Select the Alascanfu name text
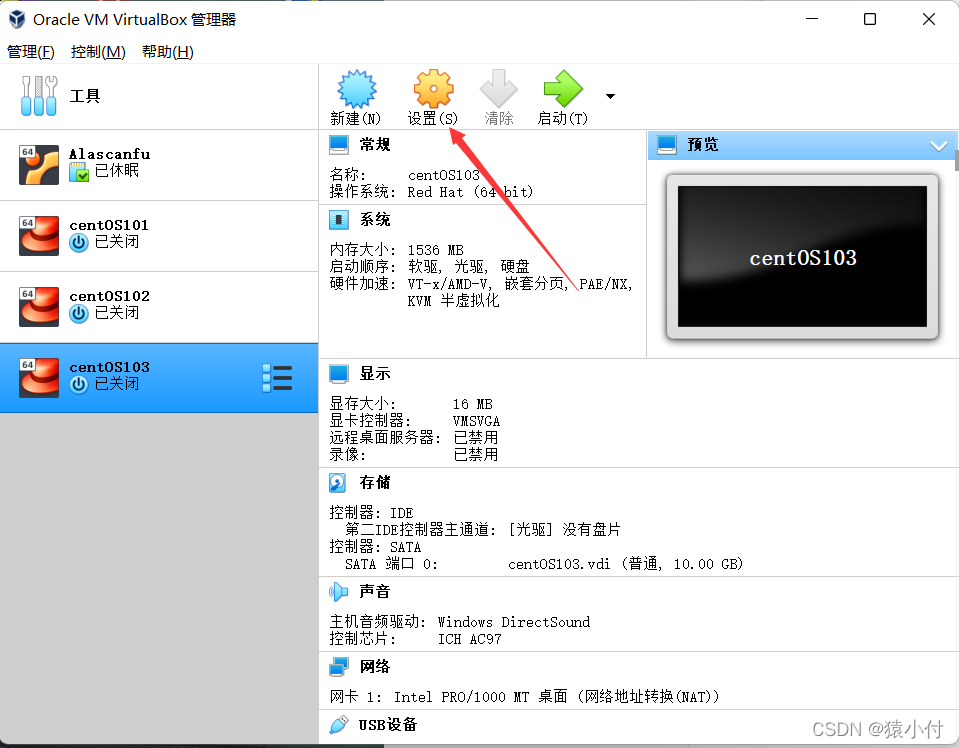The width and height of the screenshot is (959, 748). coord(109,154)
